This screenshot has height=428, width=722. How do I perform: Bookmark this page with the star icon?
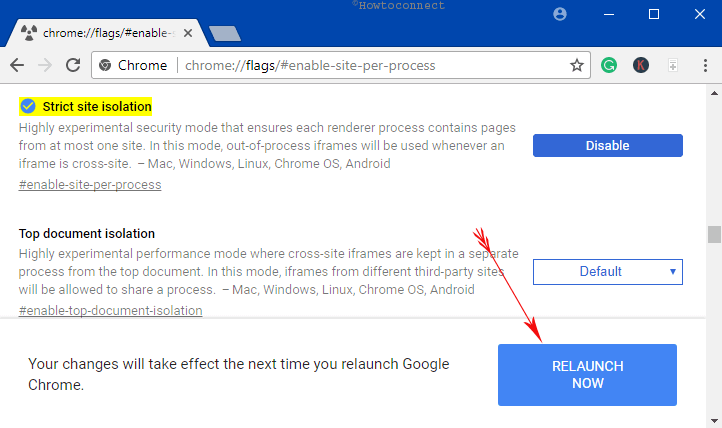(576, 65)
